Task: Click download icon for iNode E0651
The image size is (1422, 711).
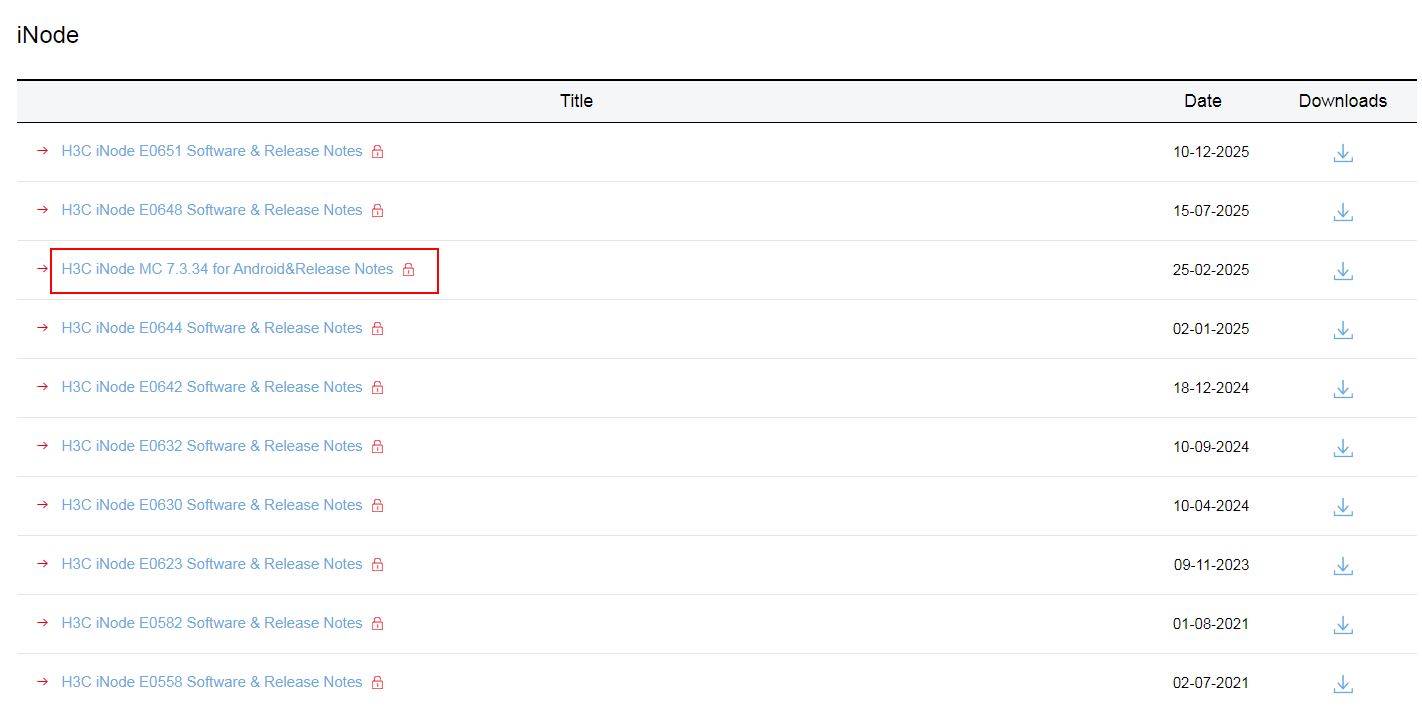Action: pos(1343,153)
